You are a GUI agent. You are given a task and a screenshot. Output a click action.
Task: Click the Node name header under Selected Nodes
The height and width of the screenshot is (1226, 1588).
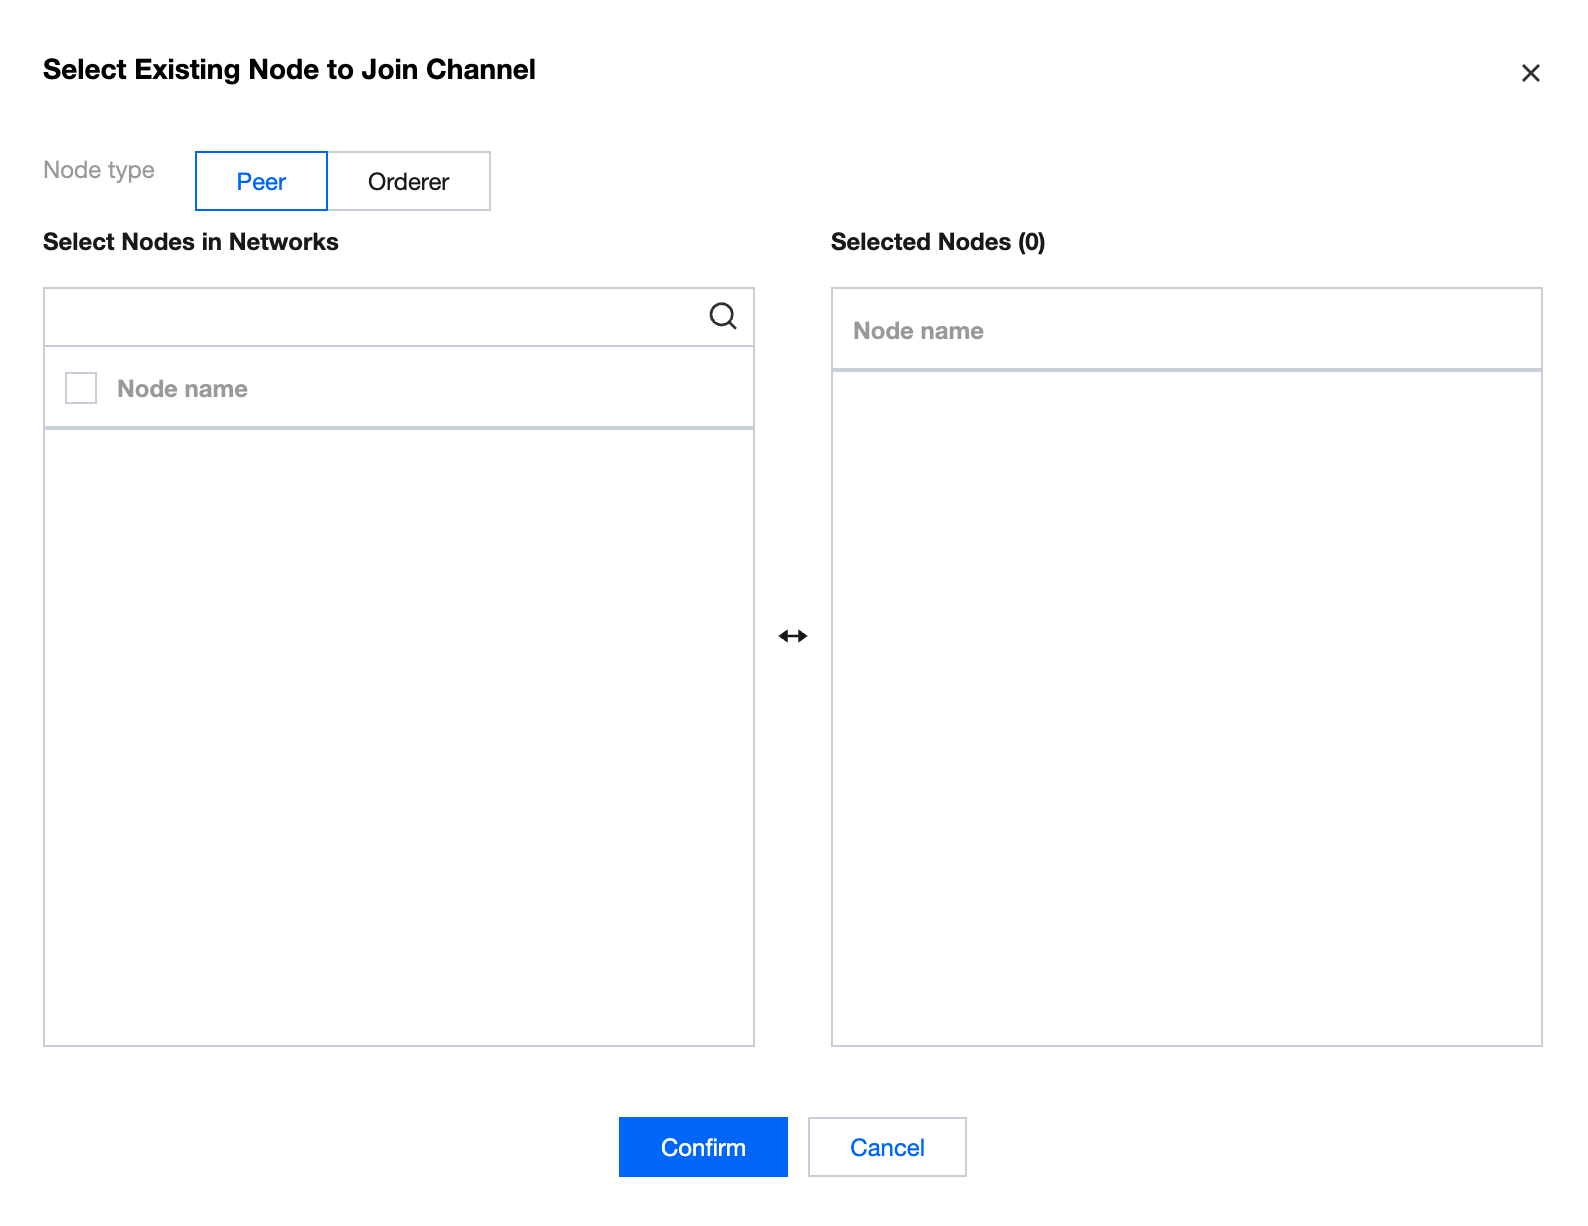(918, 331)
